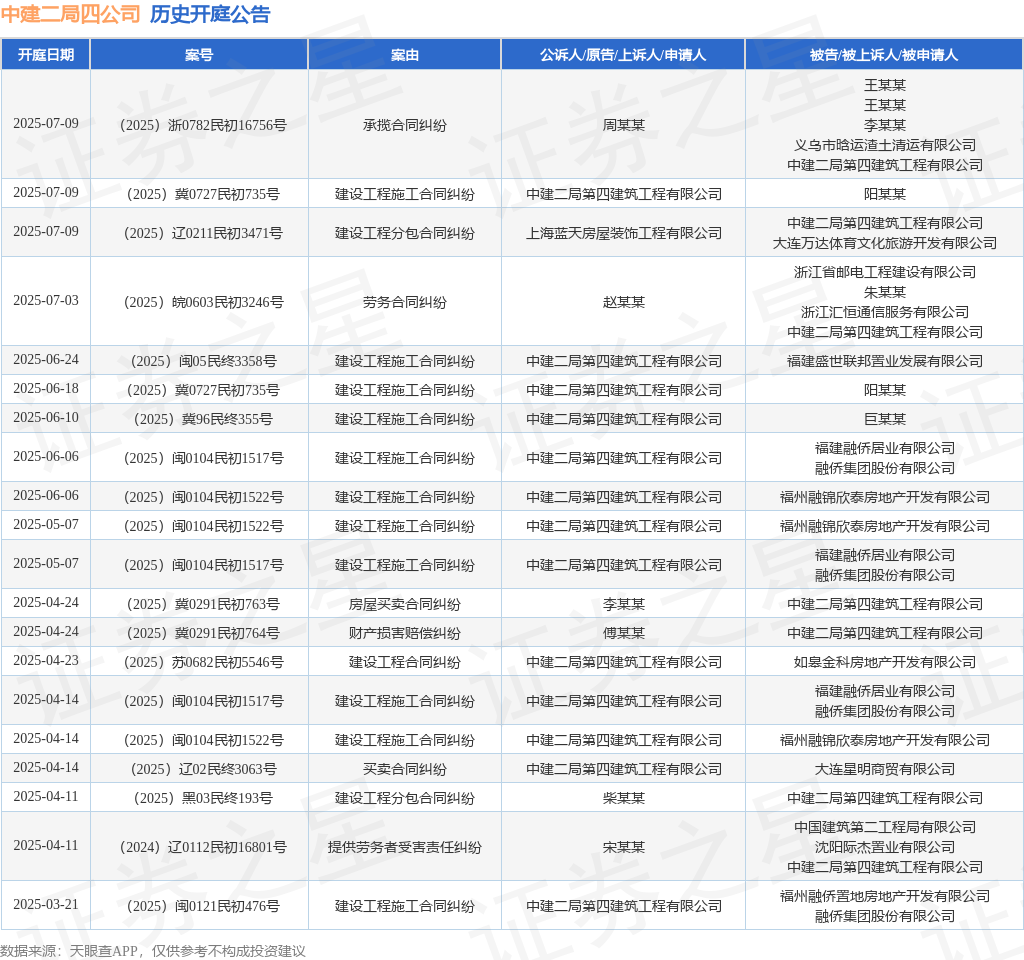The height and width of the screenshot is (960, 1024).
Task: Click date 2025-06-10
Action: pyautogui.click(x=46, y=417)
